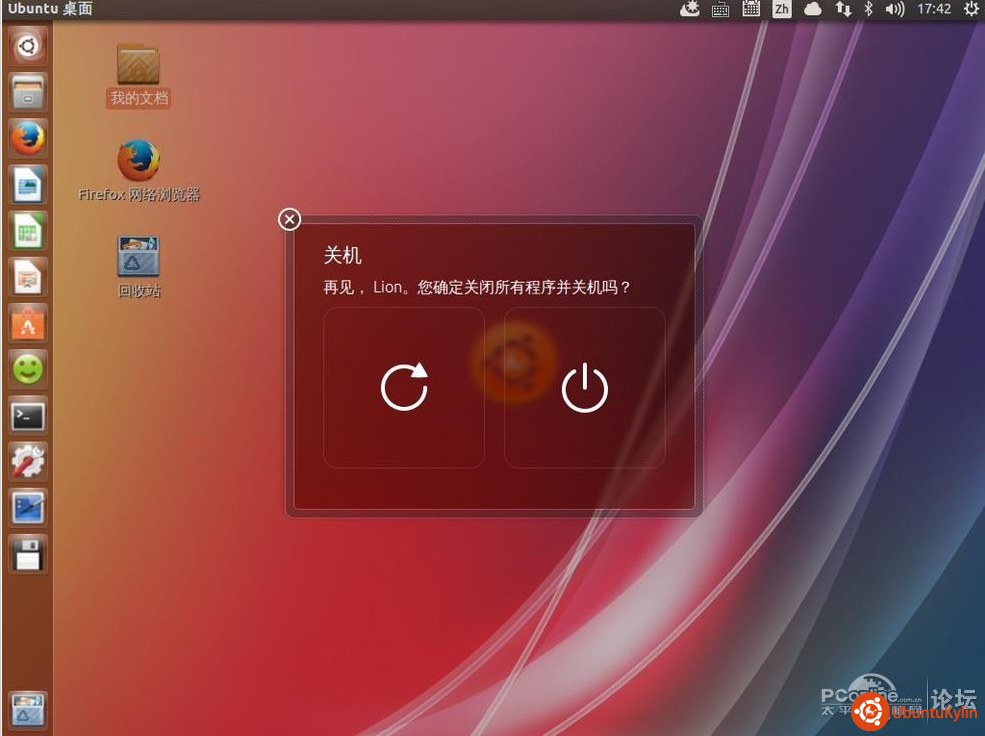Launch Firefox from the launcher
The height and width of the screenshot is (736, 985).
(28, 138)
